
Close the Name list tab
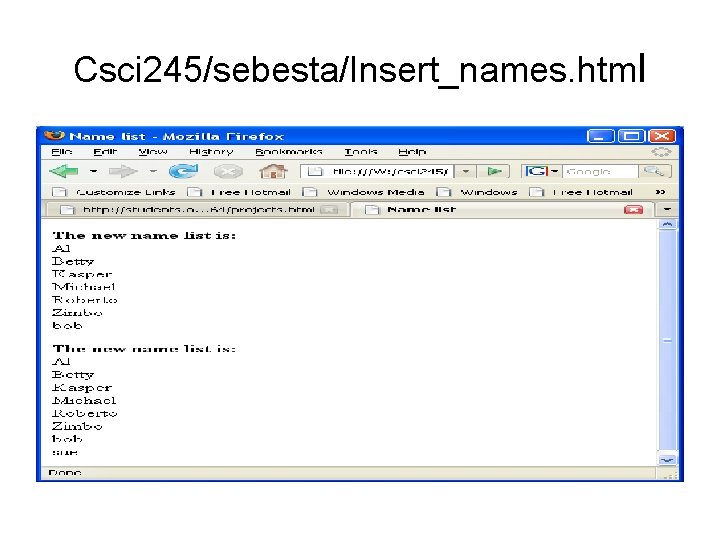(x=633, y=209)
